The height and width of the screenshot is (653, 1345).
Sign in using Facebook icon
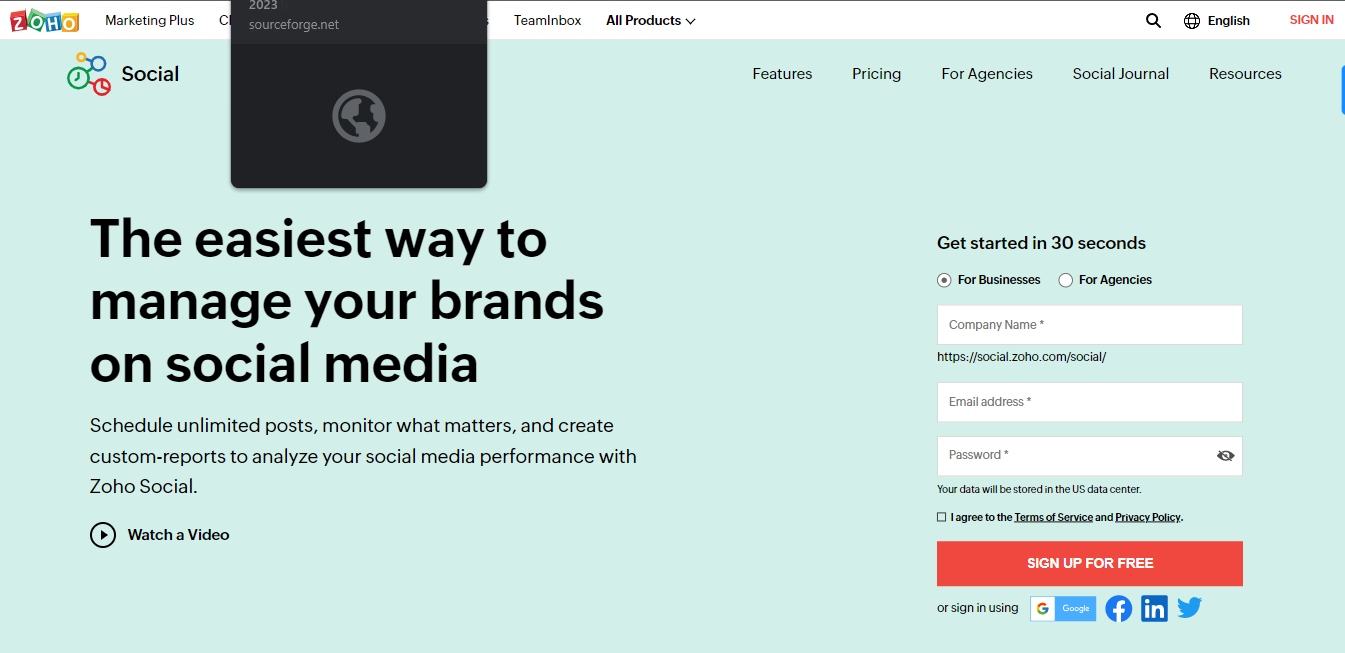(1119, 608)
